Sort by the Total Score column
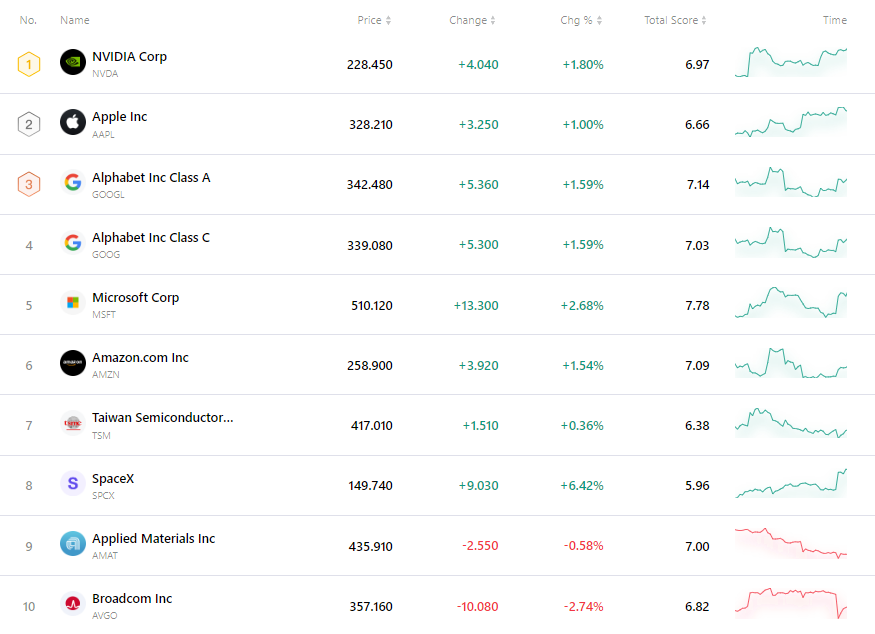 pos(675,20)
